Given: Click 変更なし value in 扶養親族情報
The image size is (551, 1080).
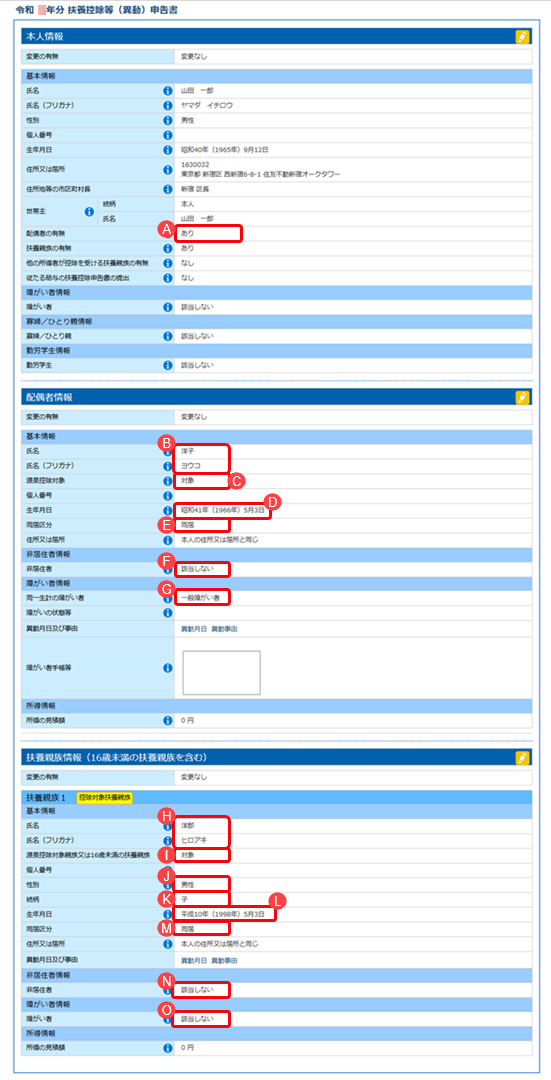Looking at the screenshot, I should click(x=194, y=777).
